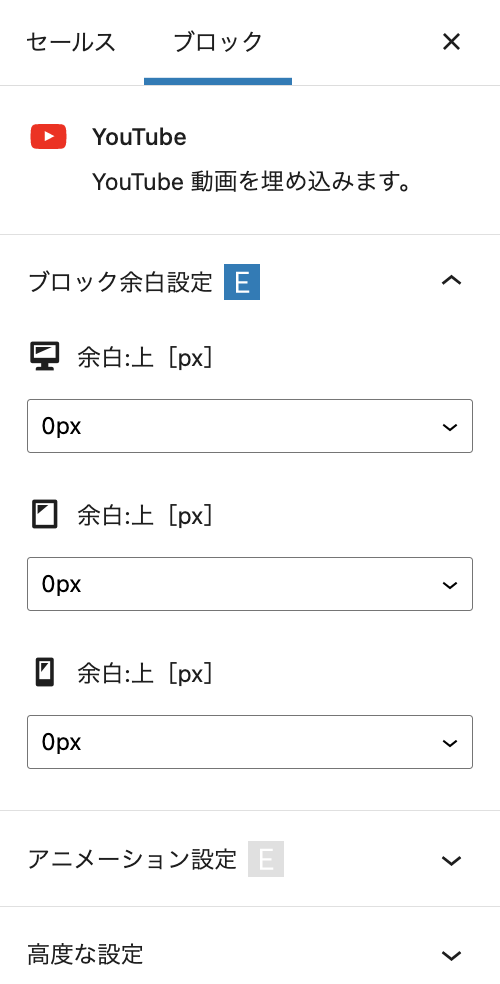The width and height of the screenshot is (500, 984).
Task: Click the YouTube 動画を埋め込みます description text
Action: click(x=252, y=183)
